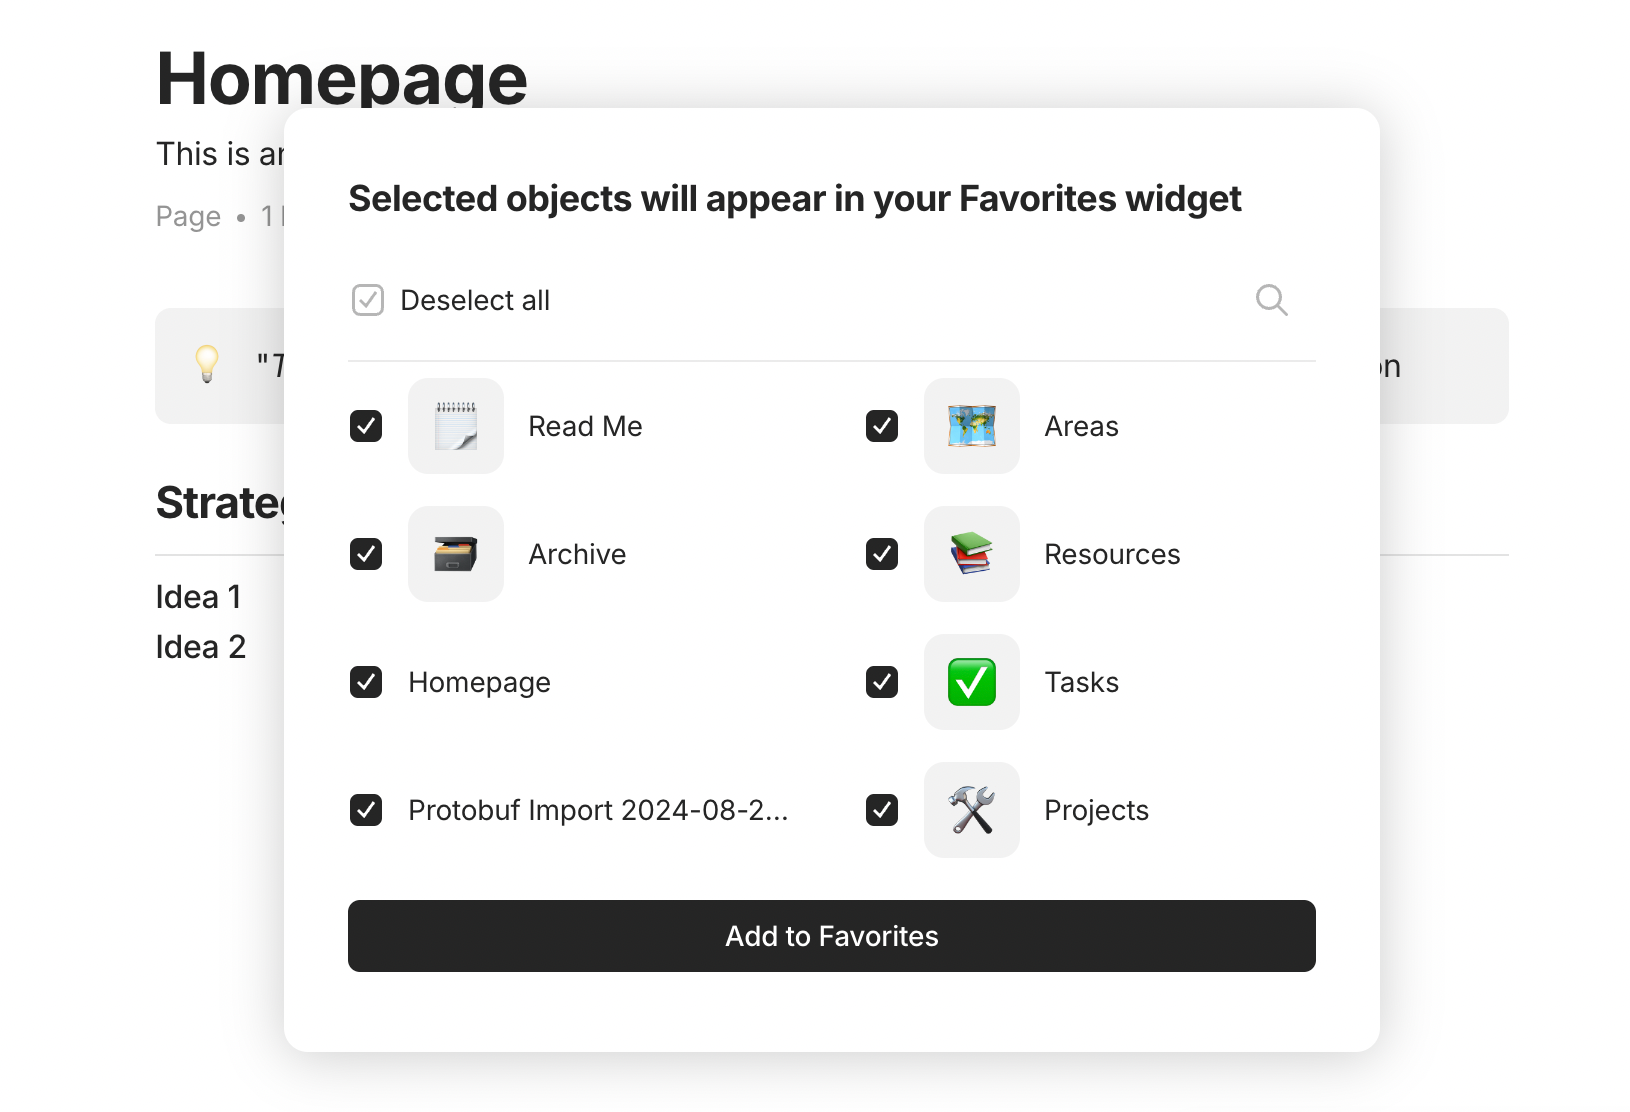Uncheck the Read Me checkbox
Viewport: 1630px width, 1112px height.
tap(366, 426)
